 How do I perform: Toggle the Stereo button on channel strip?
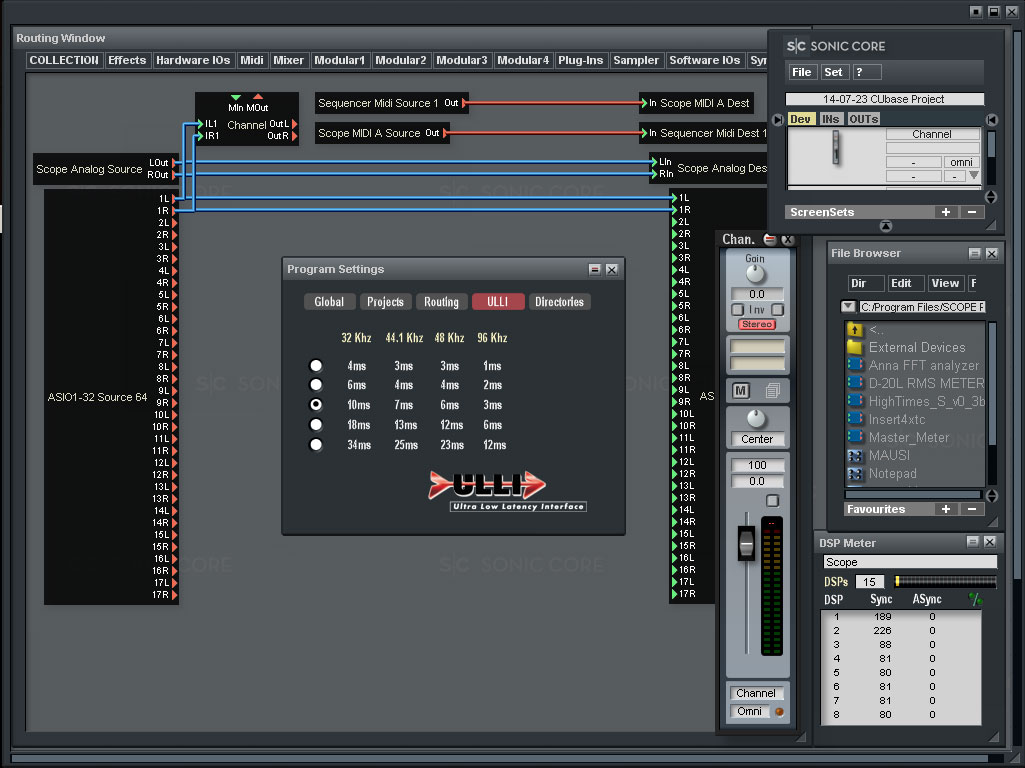pyautogui.click(x=757, y=324)
